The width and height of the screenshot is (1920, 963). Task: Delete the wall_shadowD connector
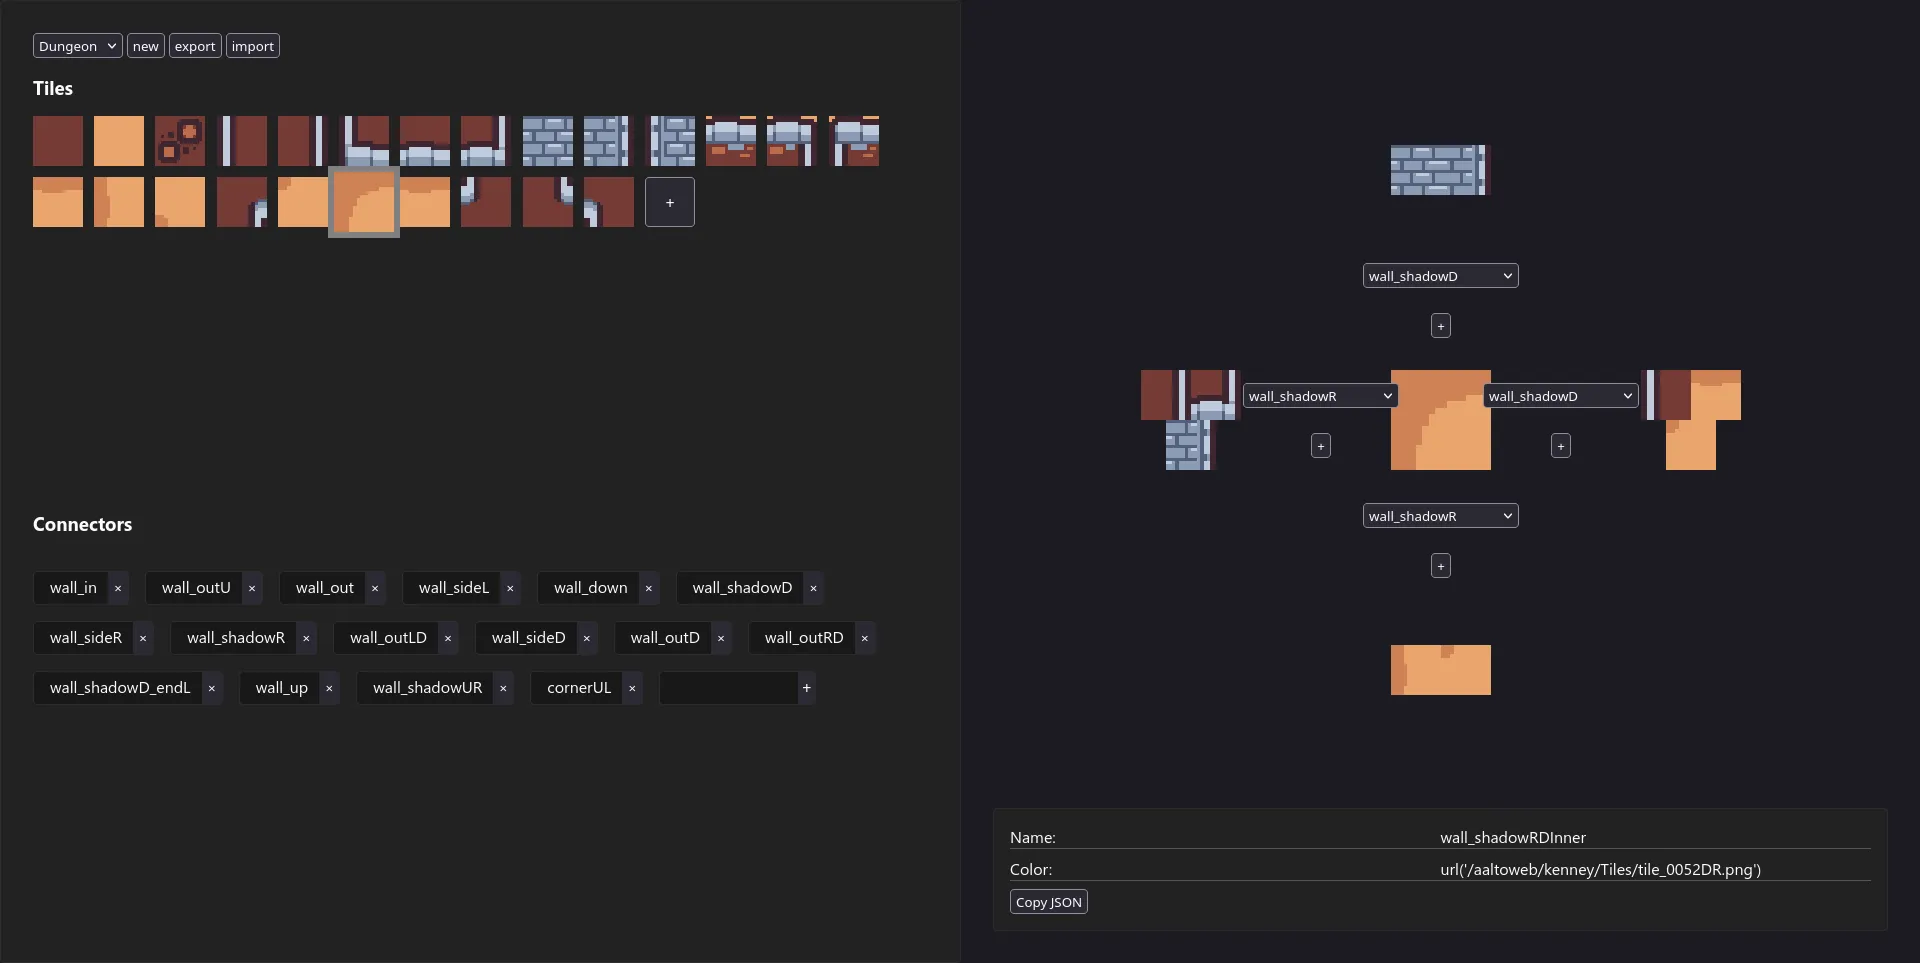814,588
